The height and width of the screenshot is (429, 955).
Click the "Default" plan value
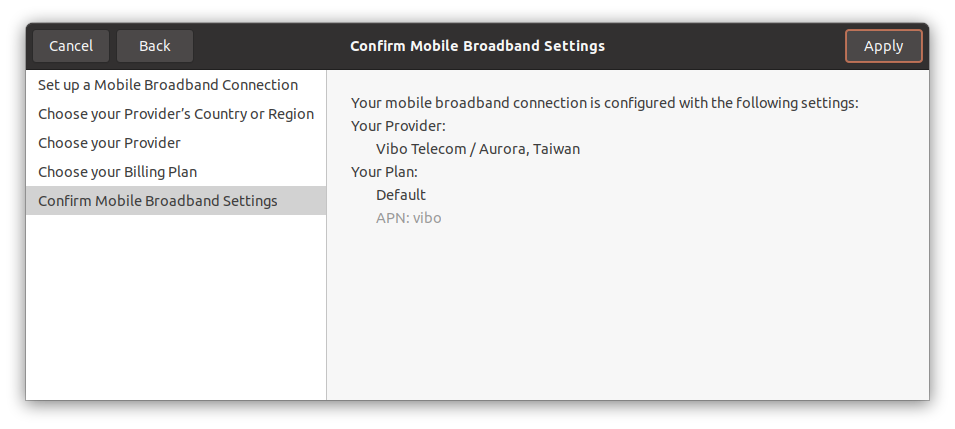coord(401,195)
